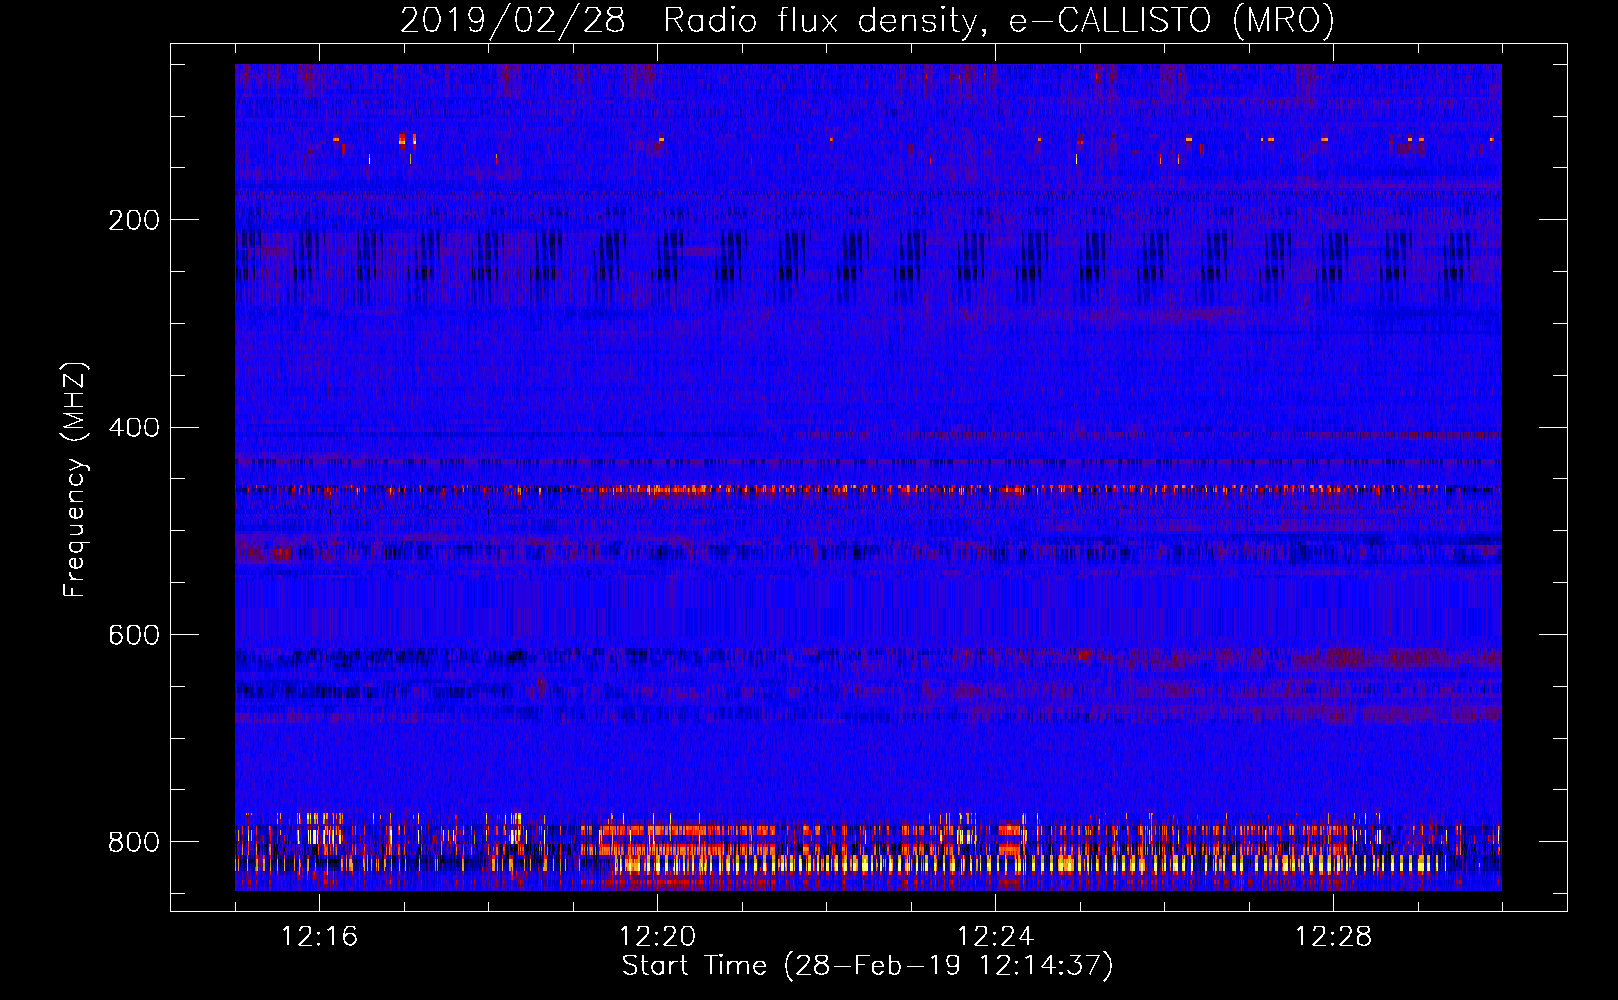Click the 'Start Time (28-Feb-19 12:14:37)' x-axis label
The image size is (1618, 1000).
tap(867, 966)
